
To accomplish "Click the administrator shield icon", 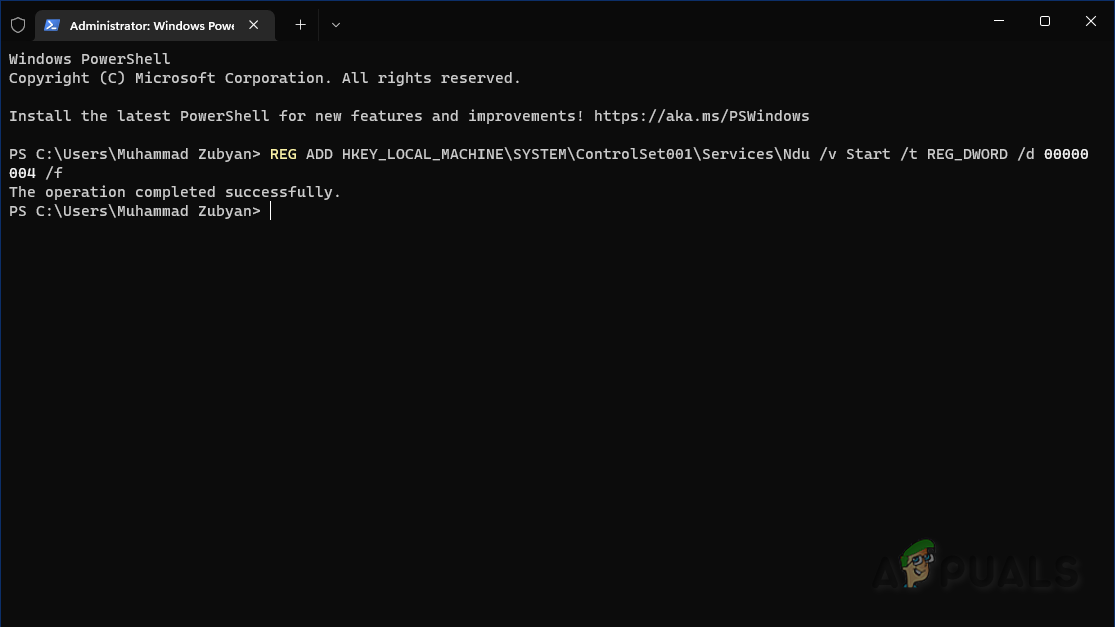I will 18,25.
